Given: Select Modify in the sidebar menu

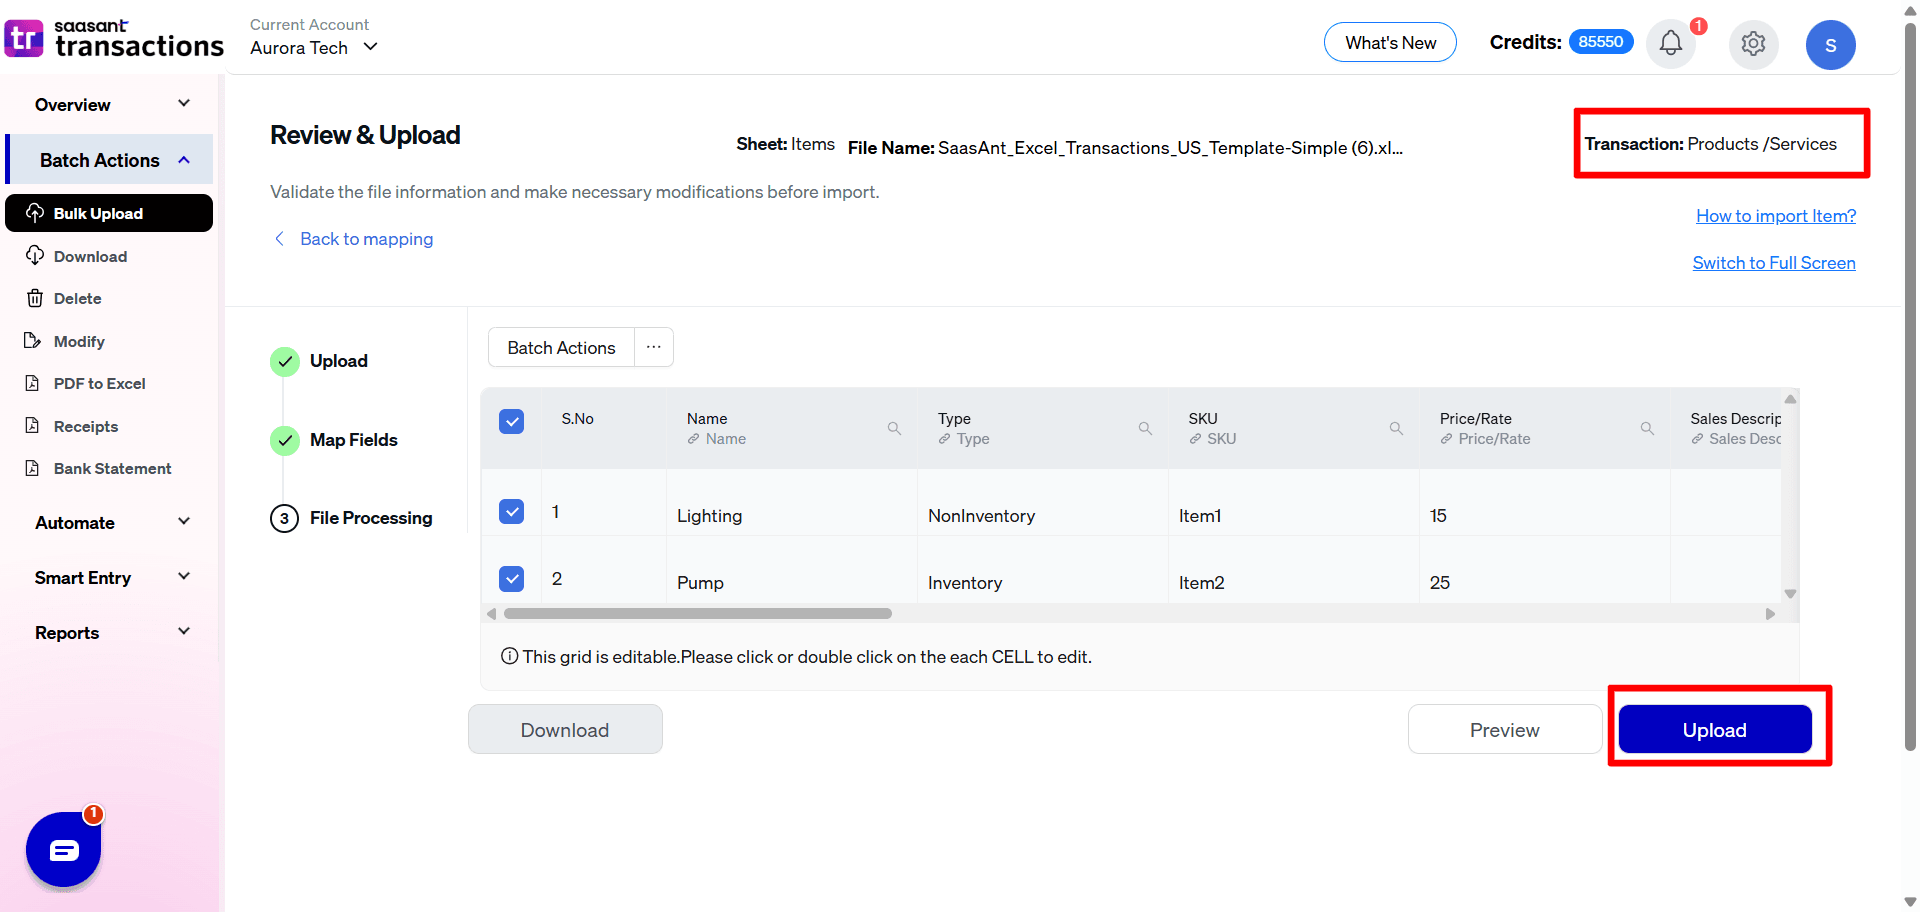Looking at the screenshot, I should 79,341.
